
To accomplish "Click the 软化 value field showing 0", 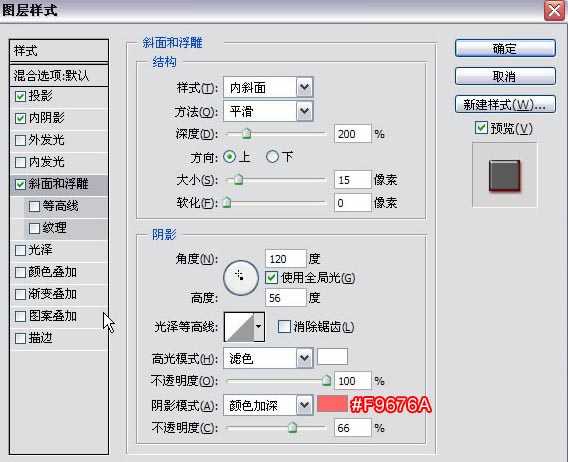I will (x=353, y=203).
